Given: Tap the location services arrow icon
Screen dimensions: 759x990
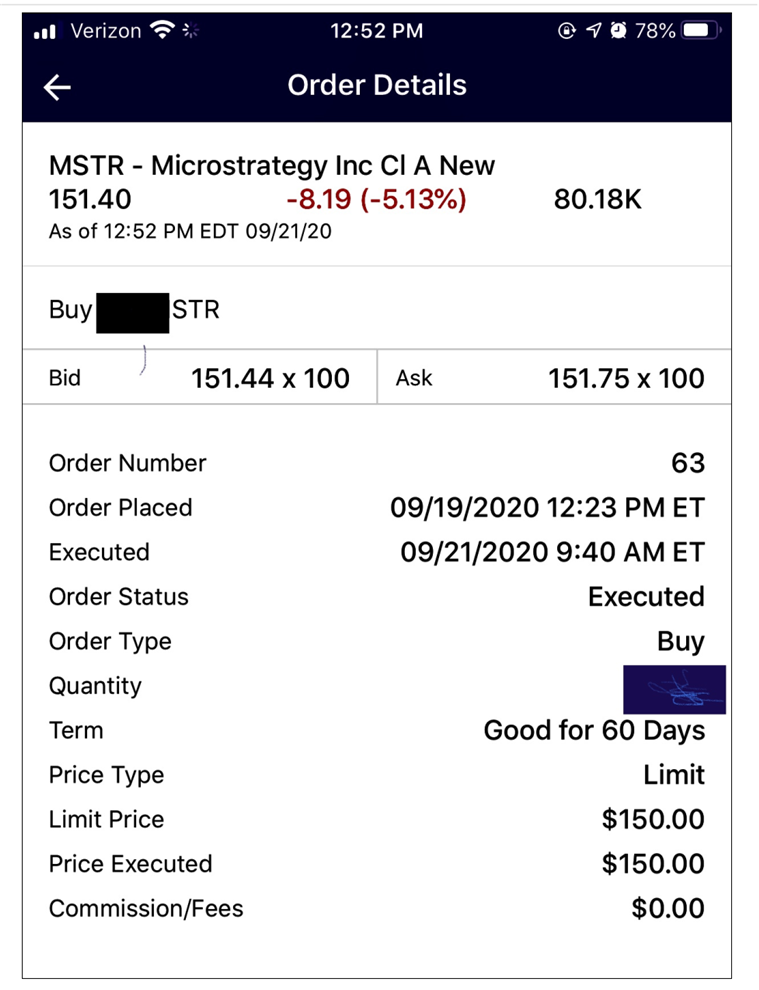Looking at the screenshot, I should pyautogui.click(x=594, y=31).
